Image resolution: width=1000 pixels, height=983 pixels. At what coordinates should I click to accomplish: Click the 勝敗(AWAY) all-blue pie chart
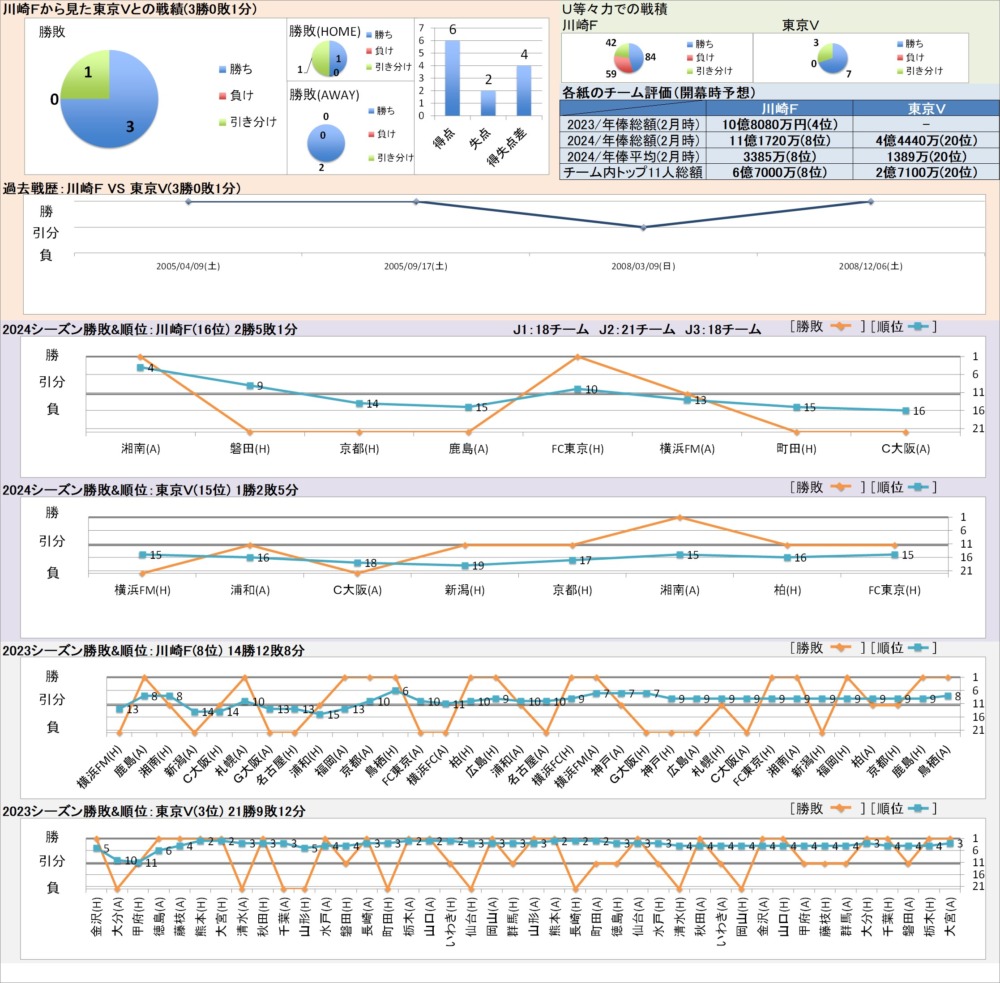(326, 143)
